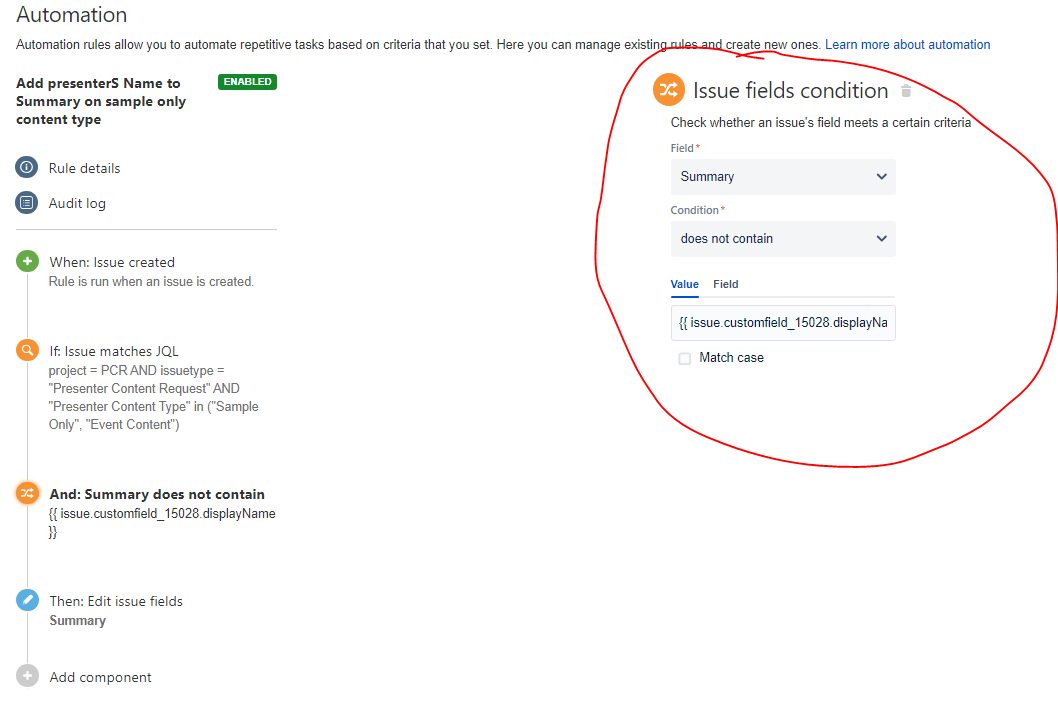View the Audit log using its list icon
Viewport: 1058px width, 722px height.
point(25,202)
